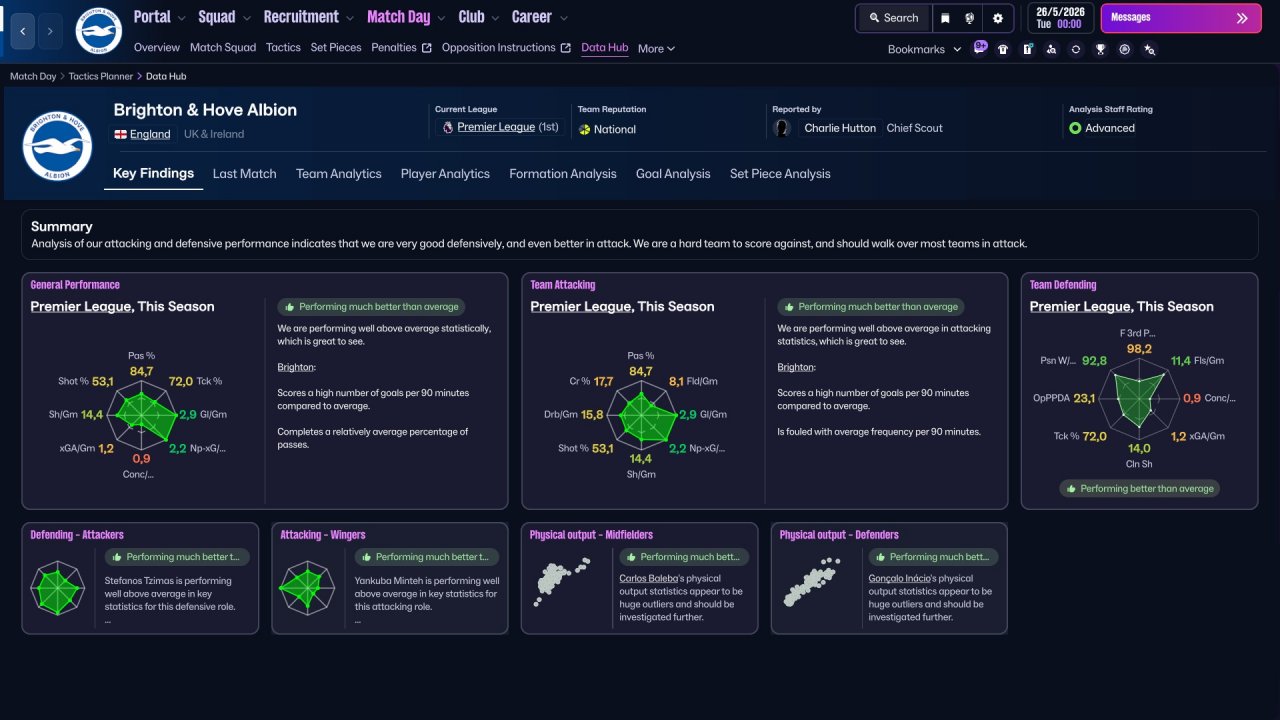This screenshot has width=1280, height=720.
Task: Click the external link icon next to Opposition Instructions
Action: point(565,48)
